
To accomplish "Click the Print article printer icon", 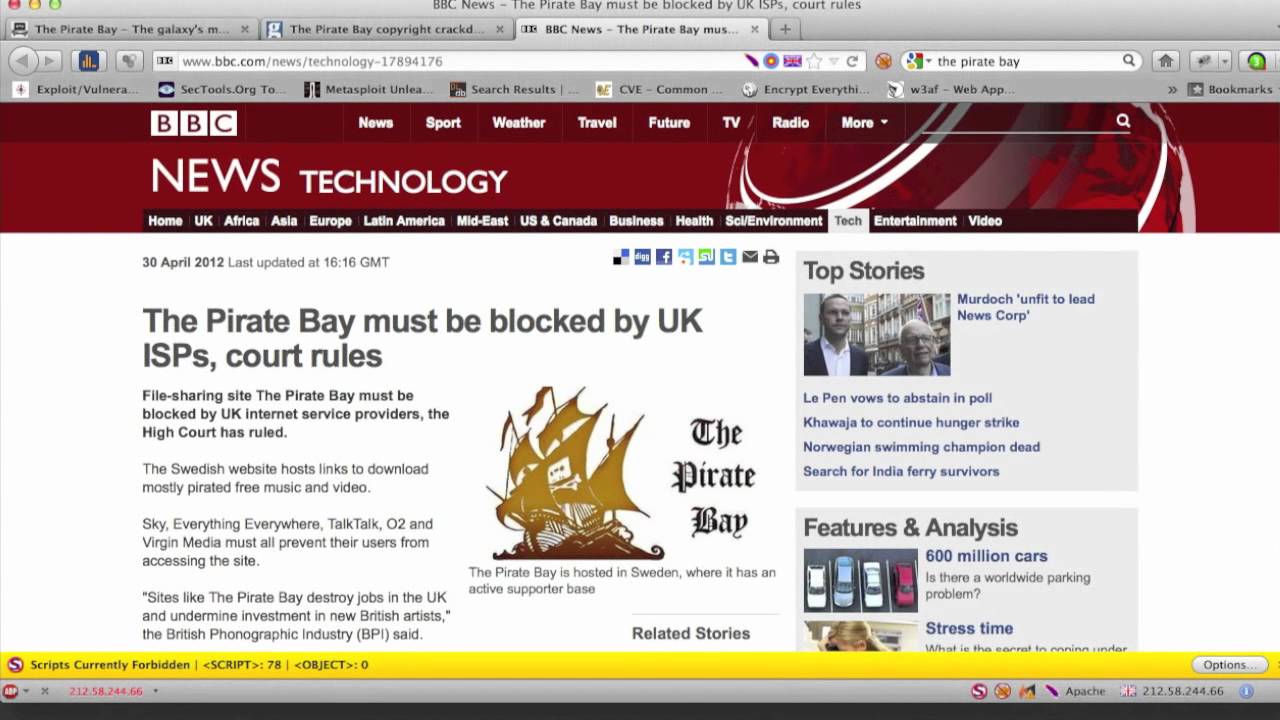I will pyautogui.click(x=771, y=257).
